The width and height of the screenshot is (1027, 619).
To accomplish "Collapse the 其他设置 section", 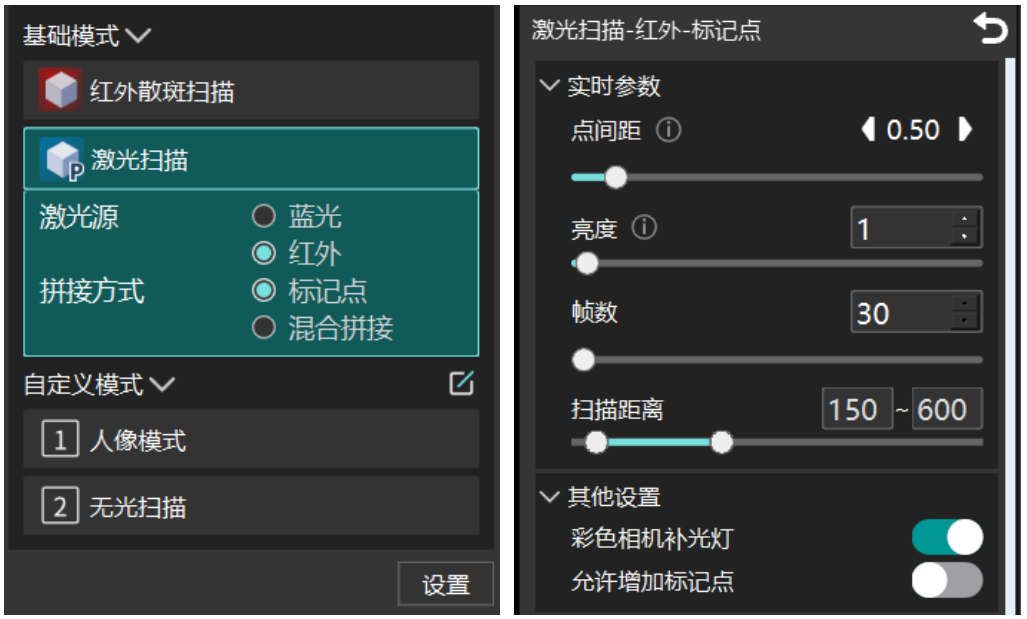I will (549, 497).
